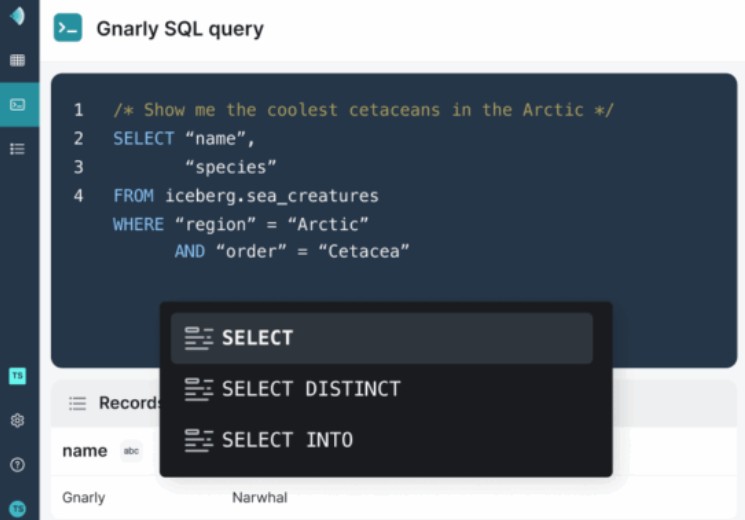Screen dimensions: 745x520
Task: Click the comment on line 1
Action: point(363,110)
